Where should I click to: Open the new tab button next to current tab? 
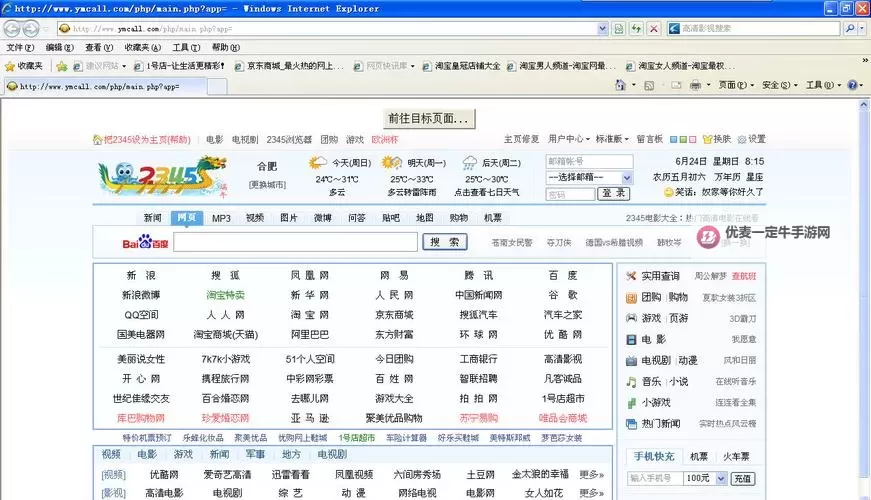pos(217,87)
